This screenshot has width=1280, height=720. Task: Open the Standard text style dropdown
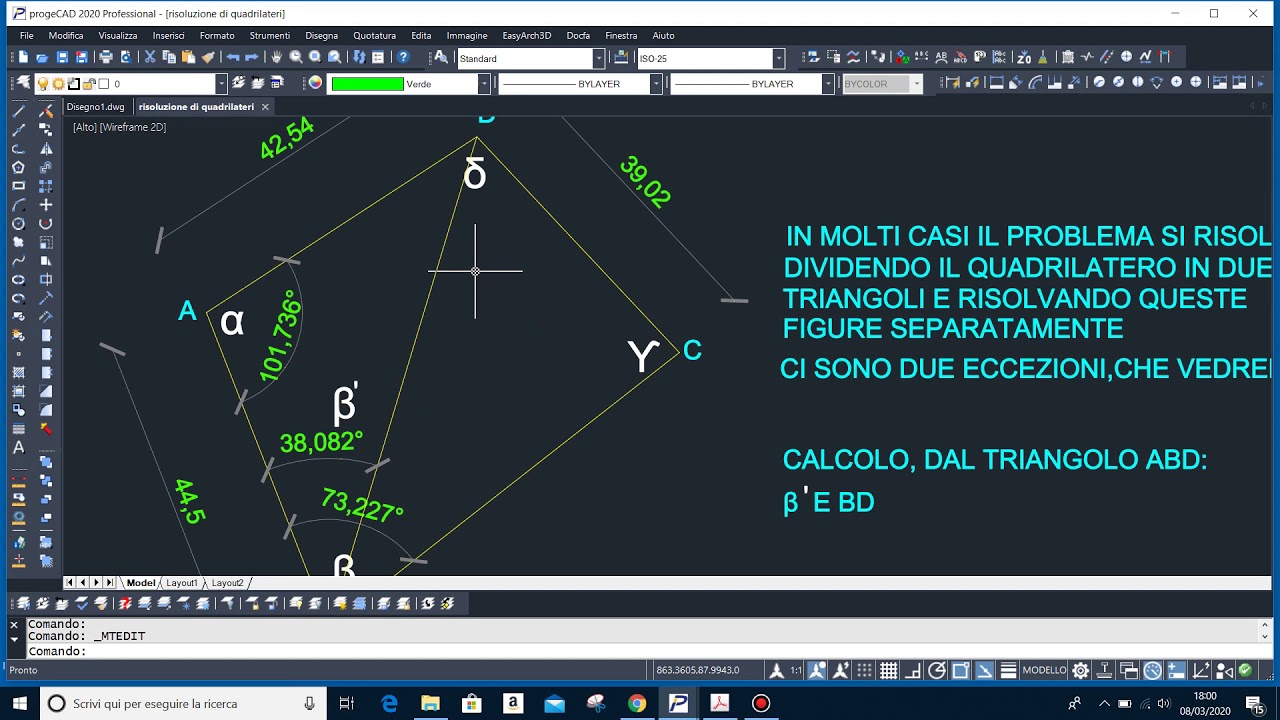[599, 58]
